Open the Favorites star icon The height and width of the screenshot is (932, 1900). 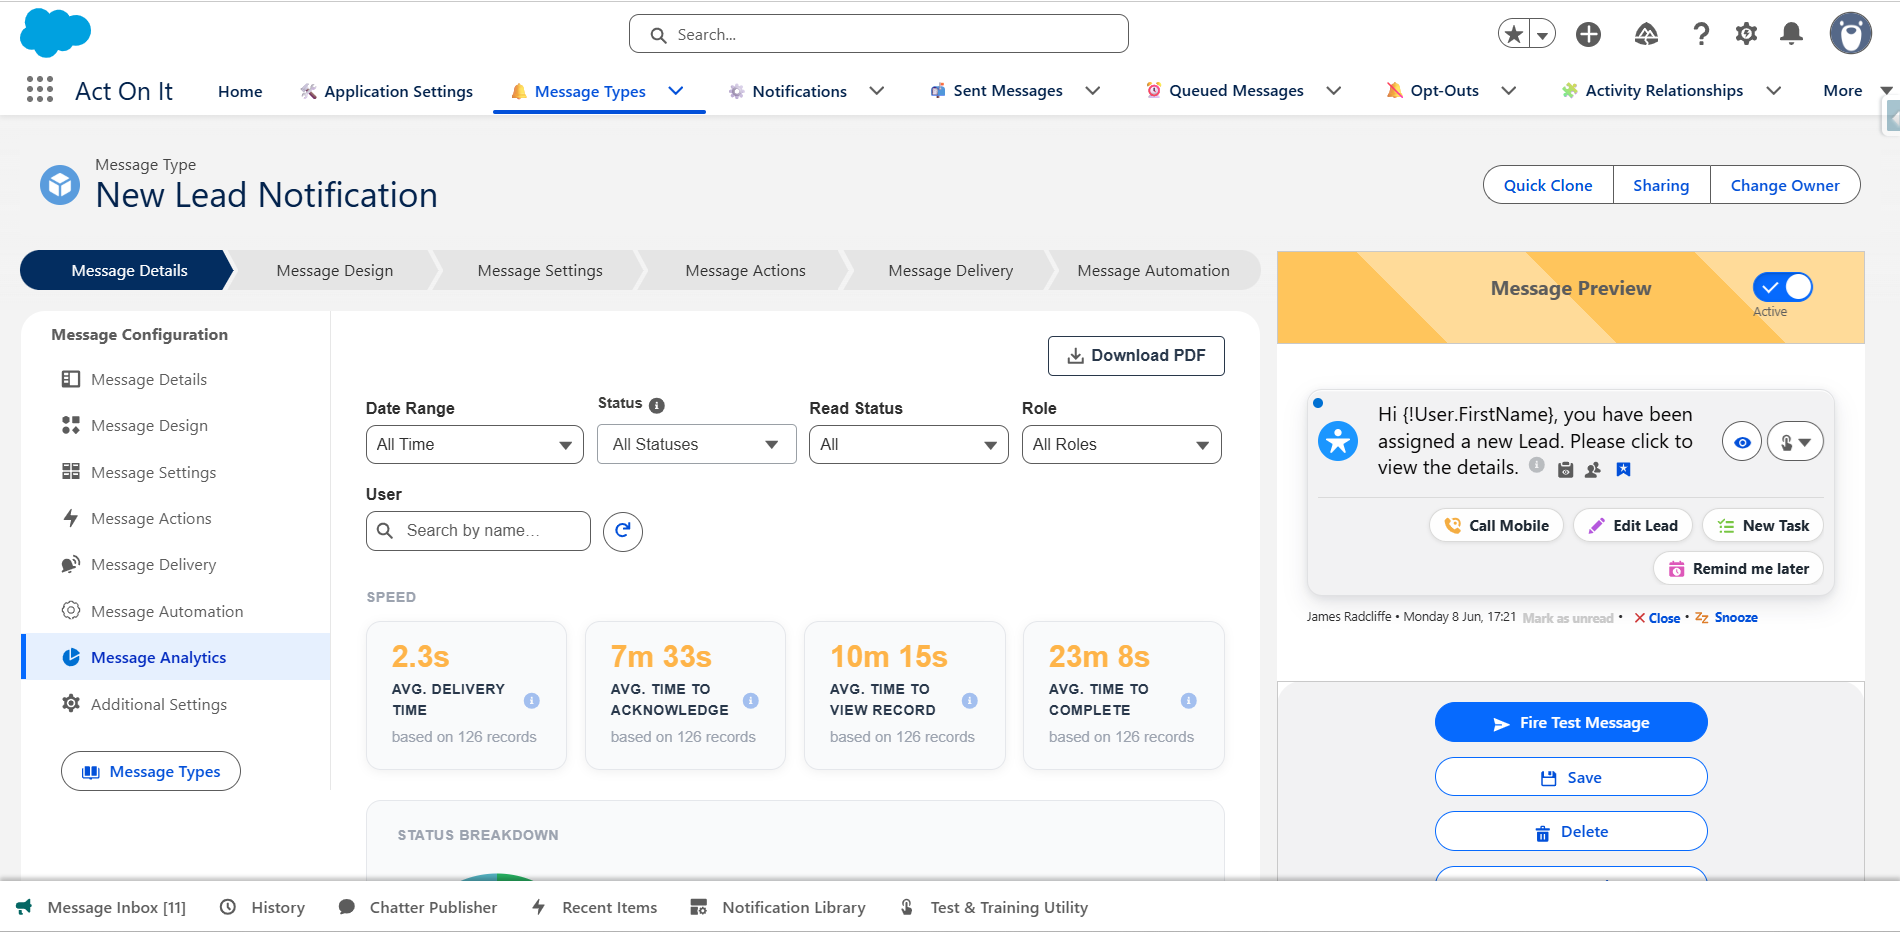tap(1514, 34)
